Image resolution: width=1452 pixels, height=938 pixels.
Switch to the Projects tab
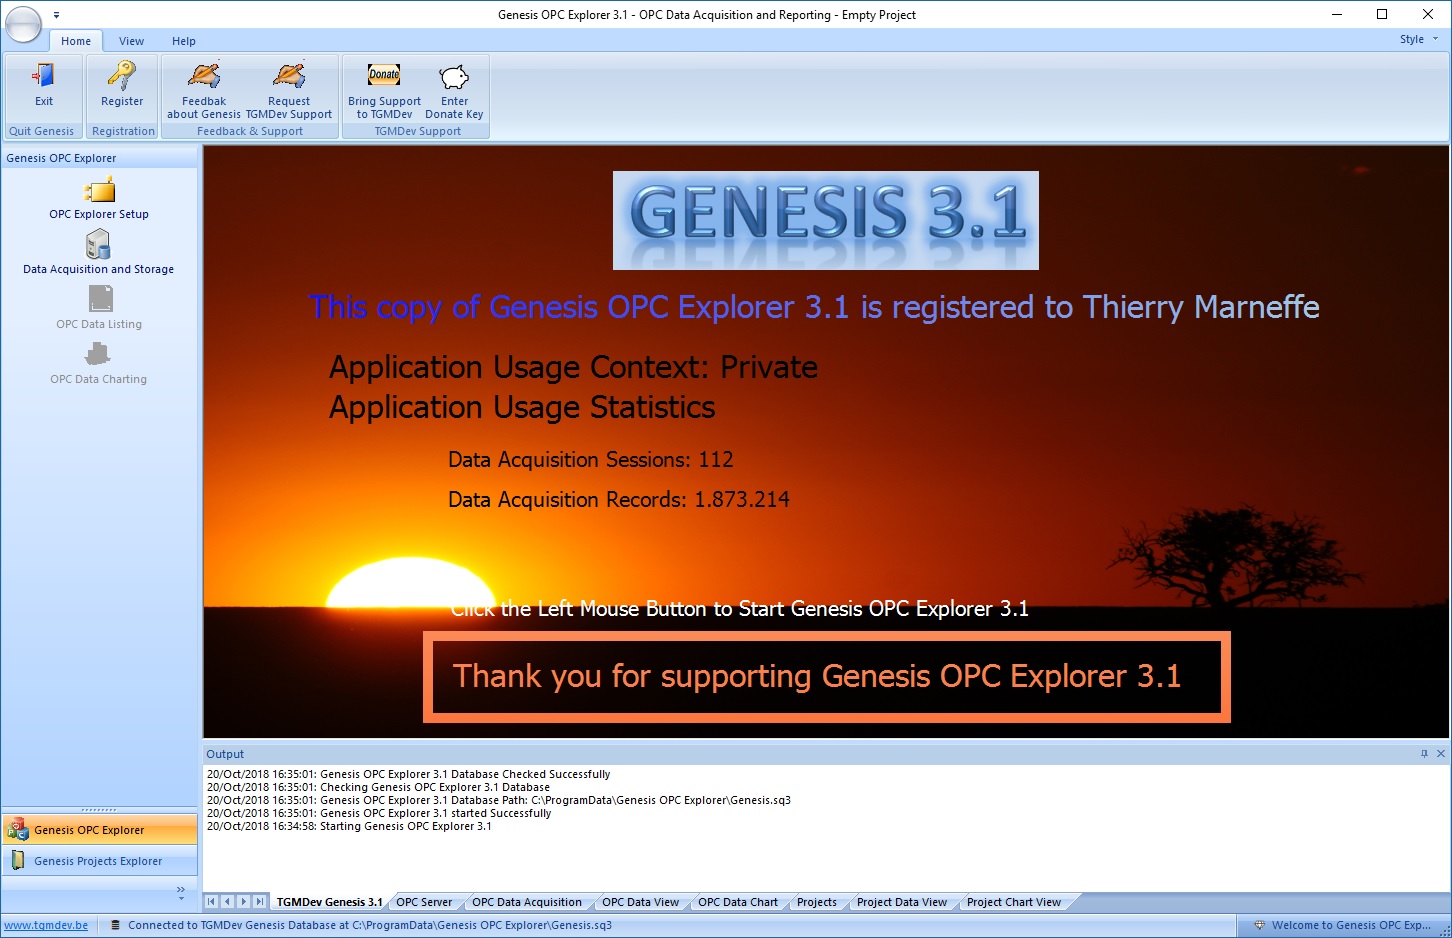coord(817,902)
